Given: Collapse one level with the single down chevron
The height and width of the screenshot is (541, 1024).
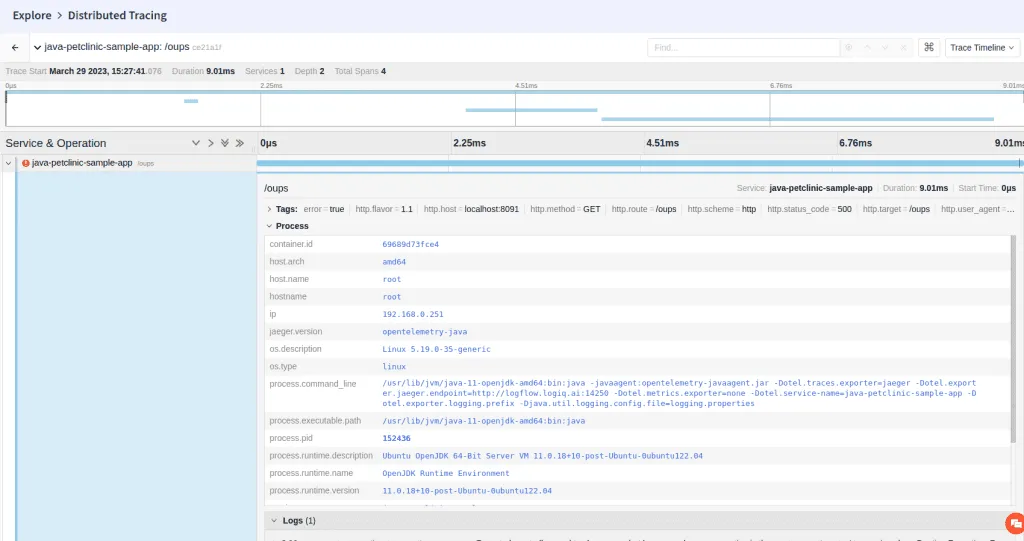Looking at the screenshot, I should [196, 143].
